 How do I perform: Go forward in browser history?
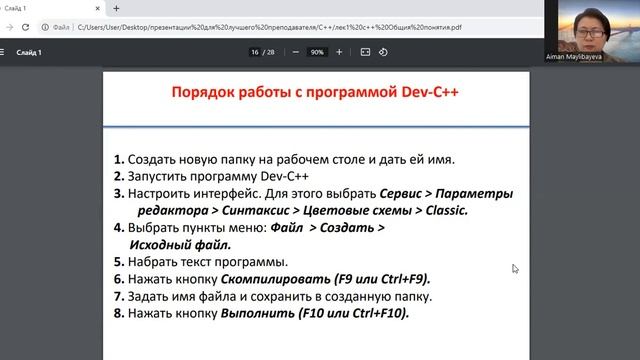click(10, 27)
